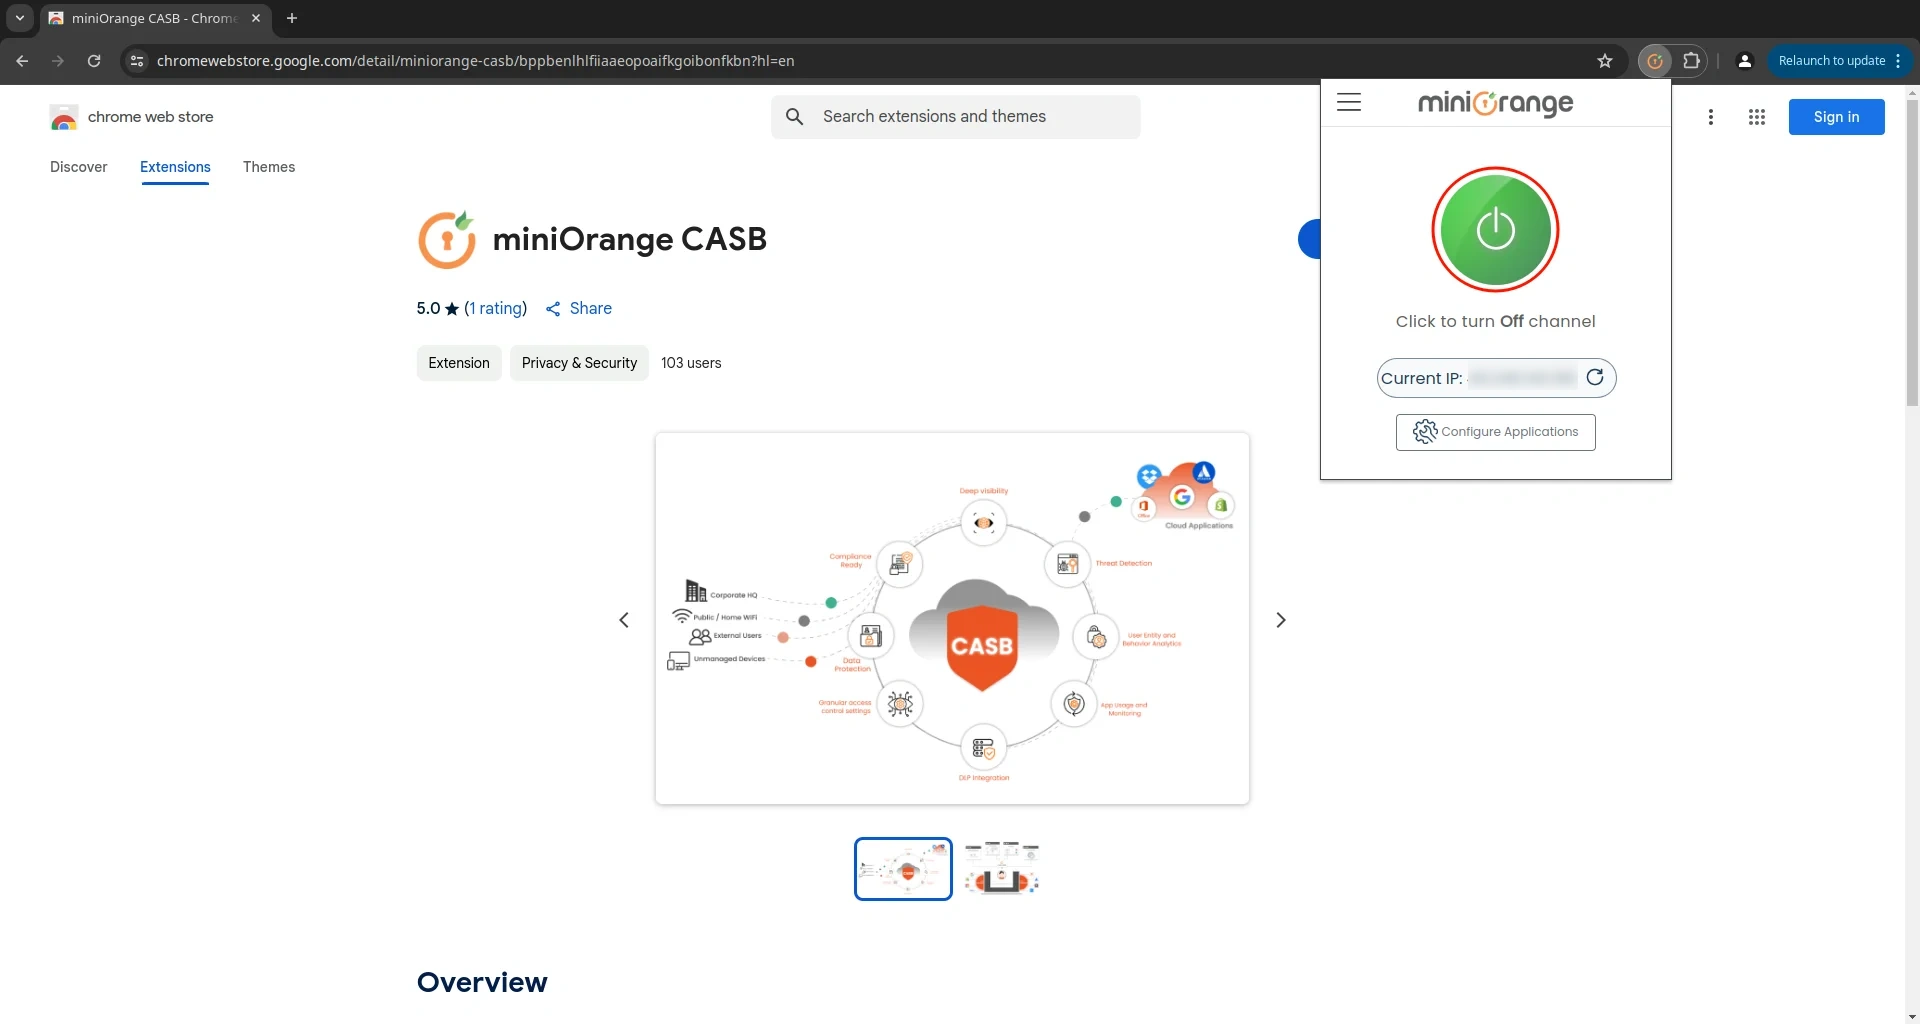Screen dimensions: 1920x1024
Task: Click the miniOrange extension toolbar icon
Action: point(1655,61)
